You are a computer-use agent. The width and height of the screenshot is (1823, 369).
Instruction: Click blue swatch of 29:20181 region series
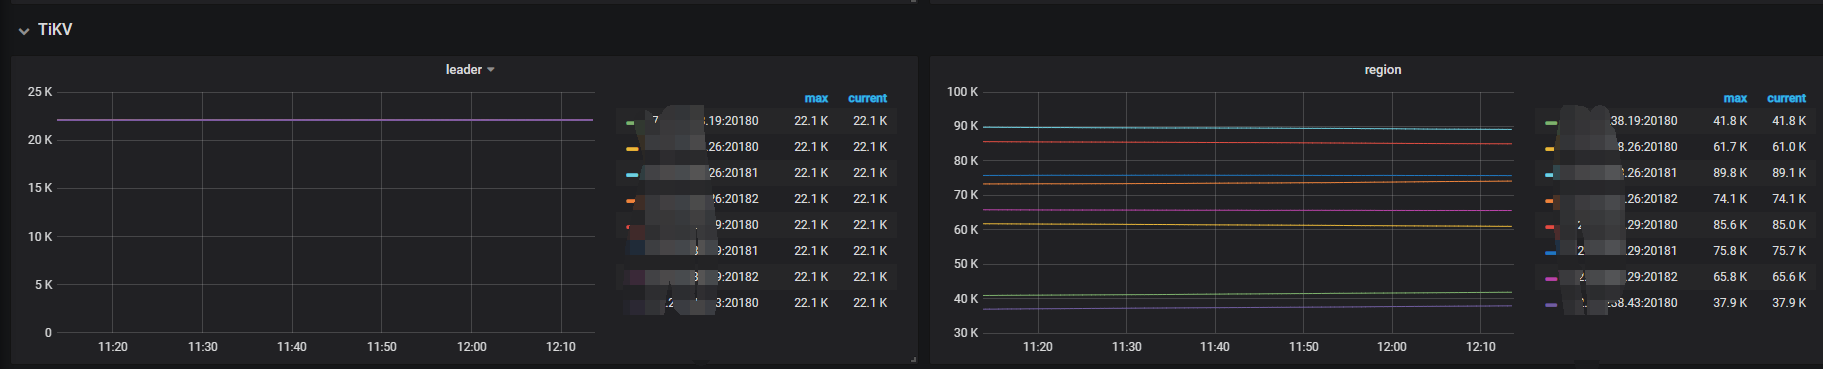tap(1550, 253)
